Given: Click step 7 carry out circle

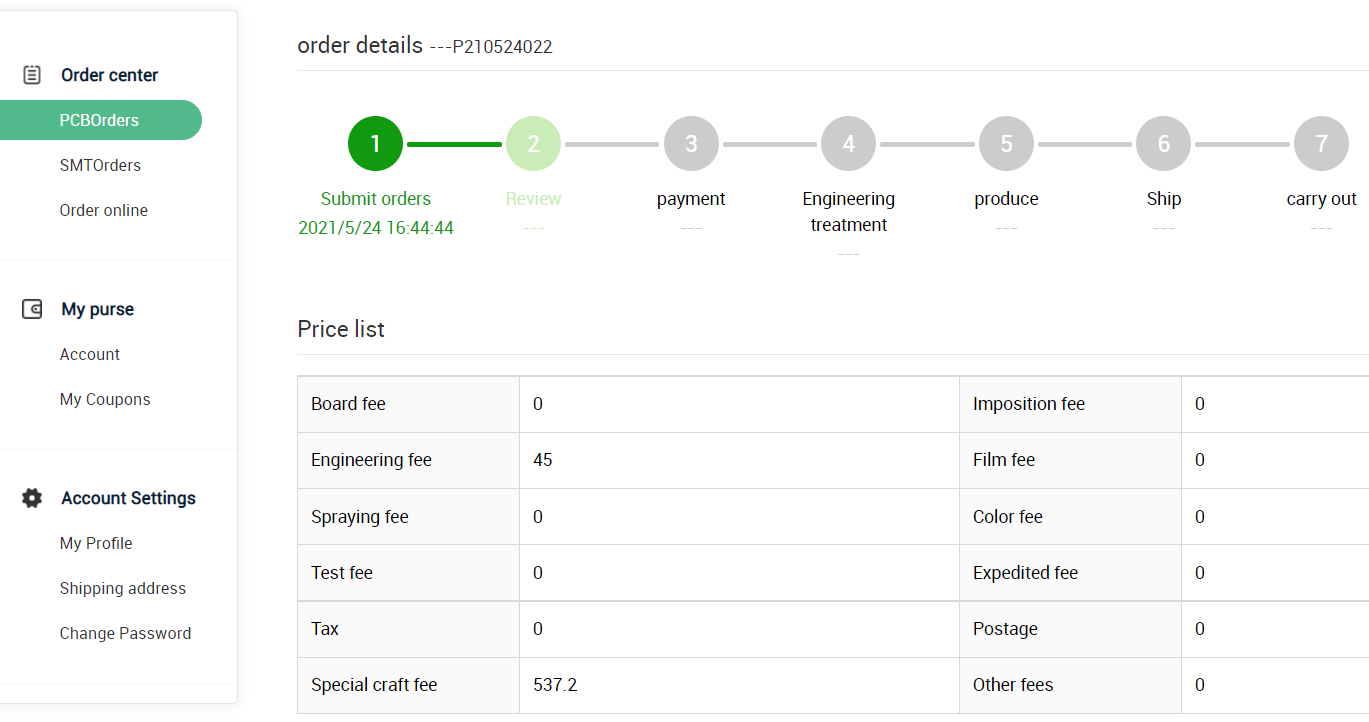Looking at the screenshot, I should [1321, 144].
